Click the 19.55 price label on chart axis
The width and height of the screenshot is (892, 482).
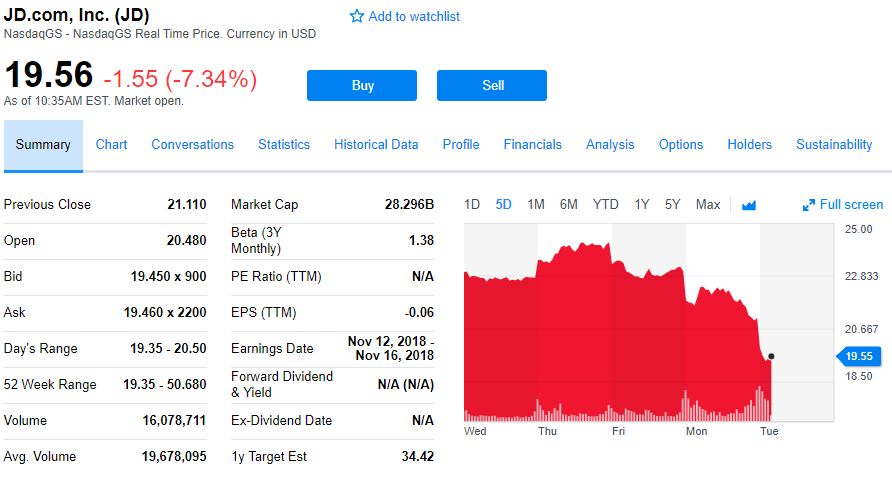click(x=858, y=356)
